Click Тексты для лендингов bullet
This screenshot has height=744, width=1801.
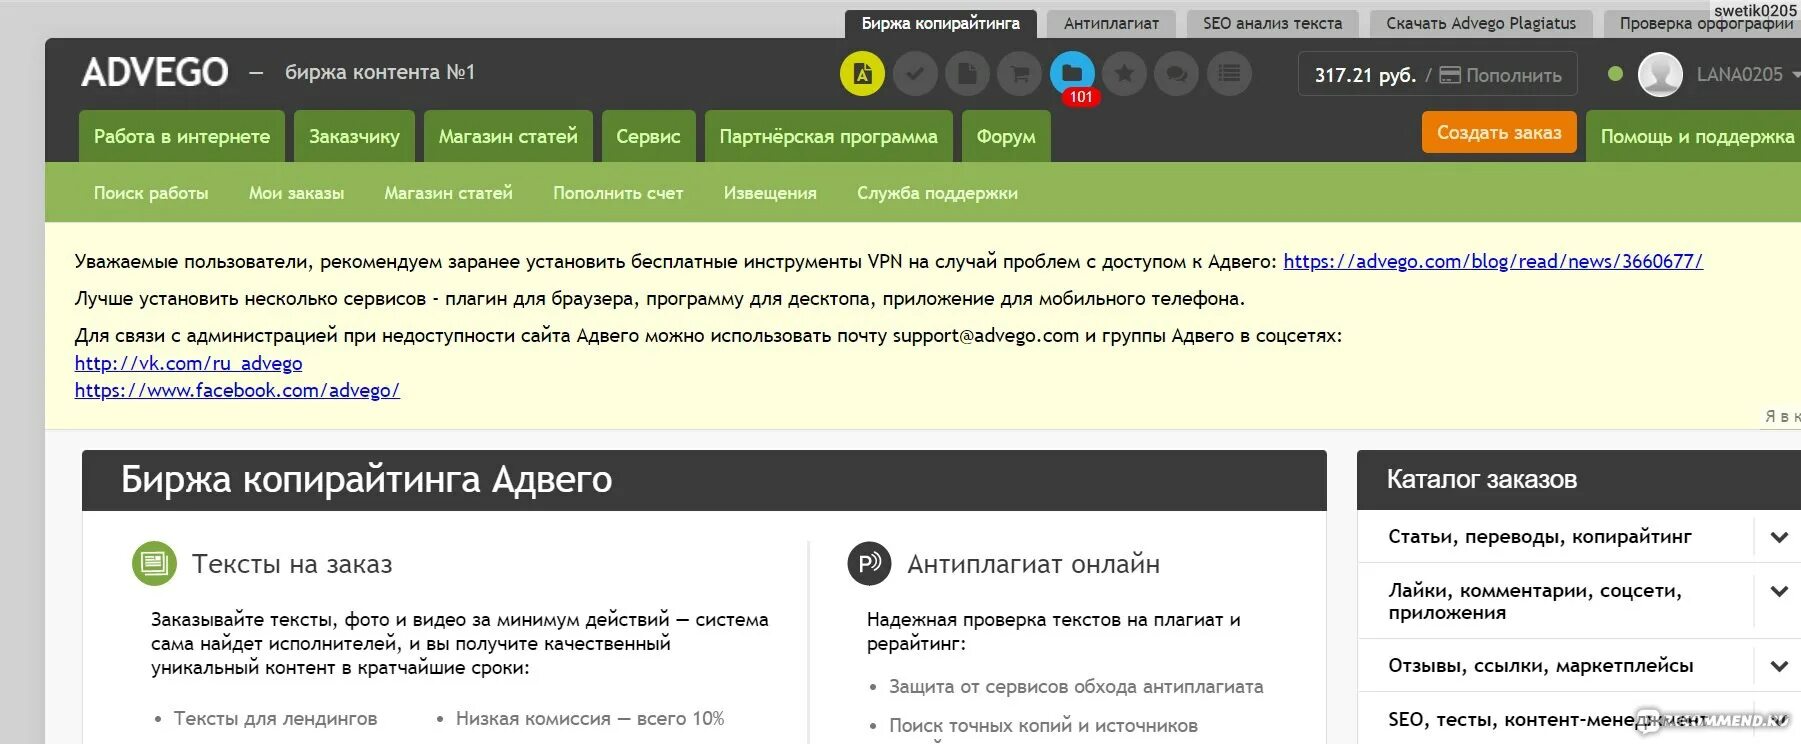click(x=275, y=718)
